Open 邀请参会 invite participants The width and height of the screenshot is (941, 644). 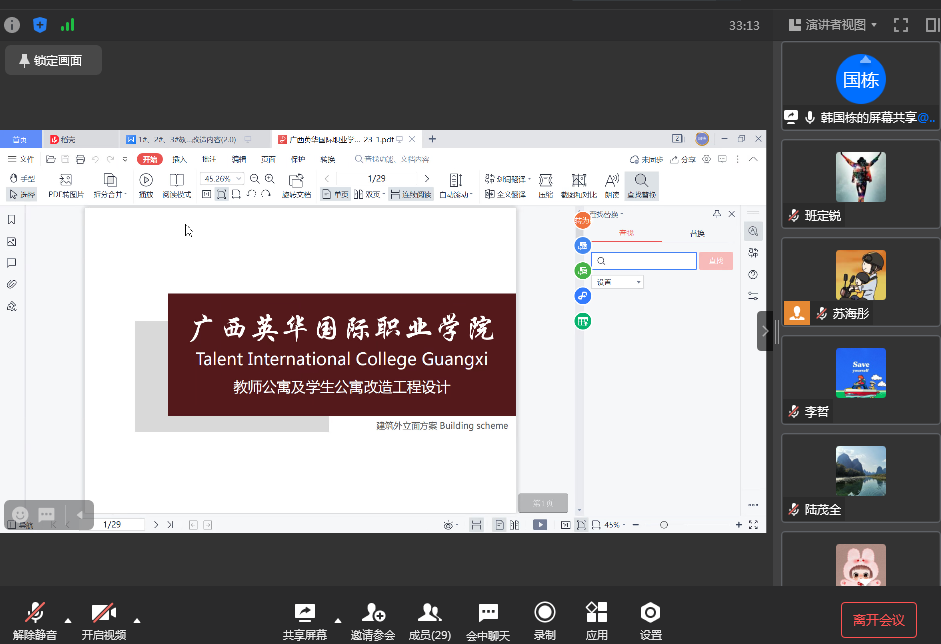coord(373,620)
